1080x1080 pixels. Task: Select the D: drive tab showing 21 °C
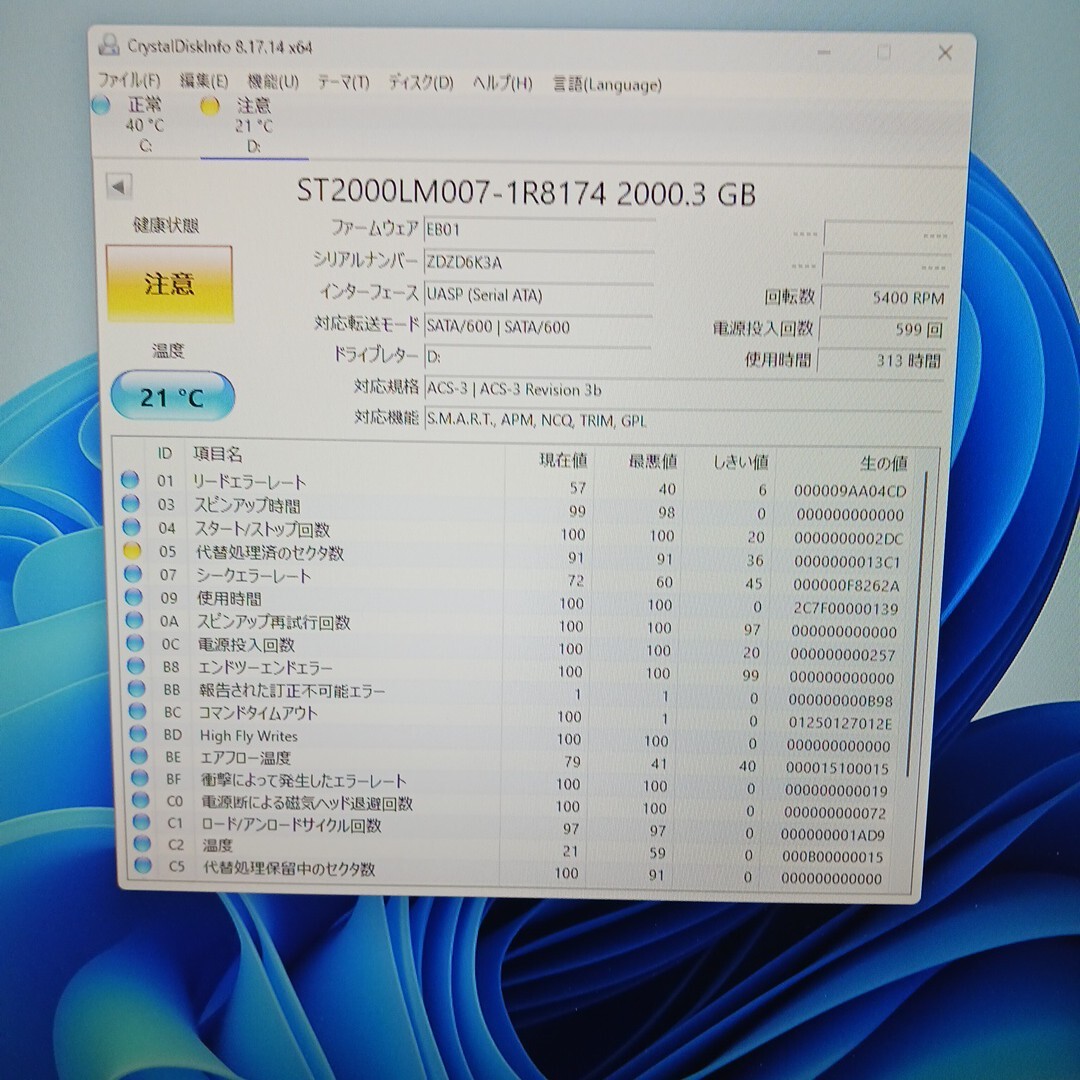[x=253, y=126]
